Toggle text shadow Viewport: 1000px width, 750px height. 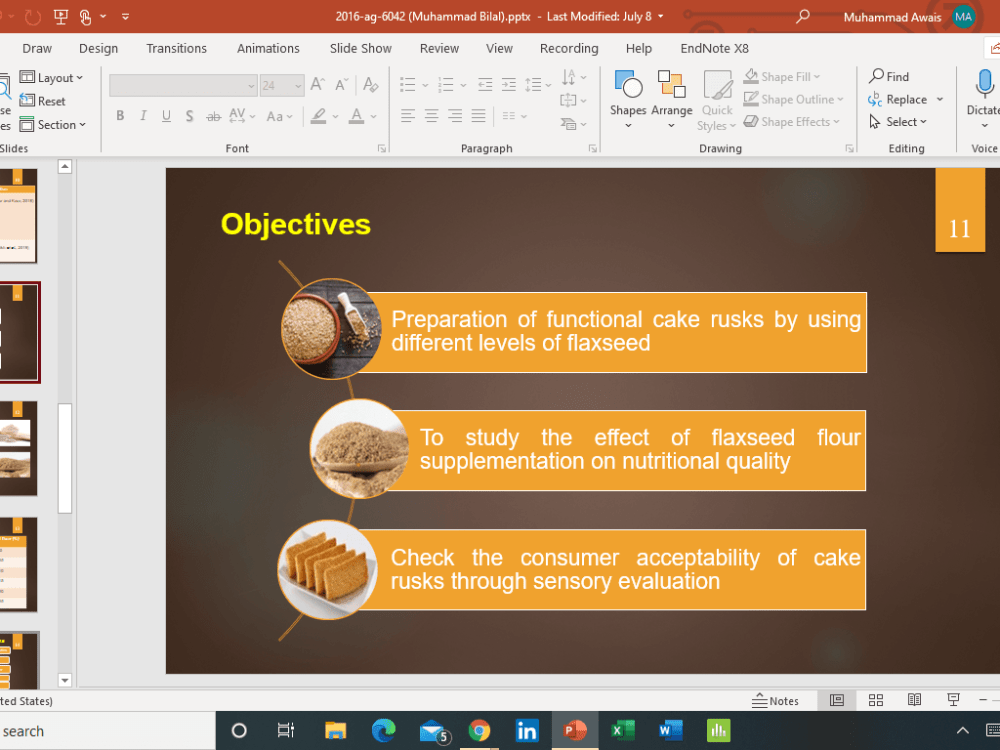point(189,116)
